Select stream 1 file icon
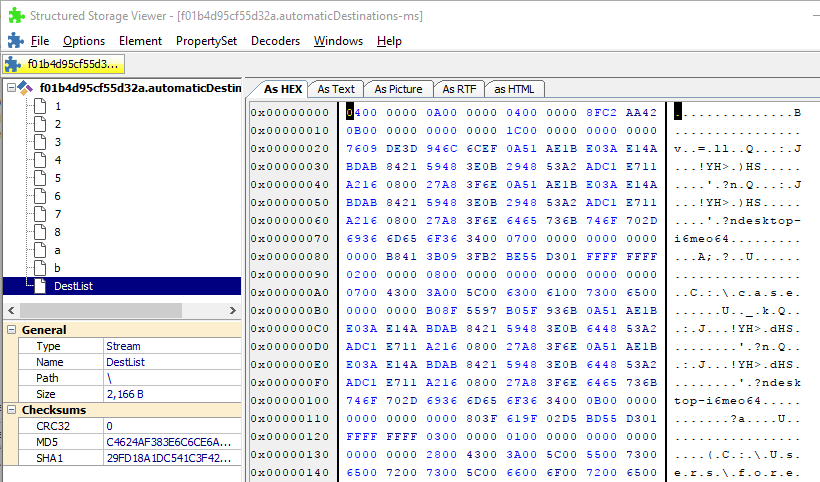This screenshot has height=482, width=820. tap(40, 106)
